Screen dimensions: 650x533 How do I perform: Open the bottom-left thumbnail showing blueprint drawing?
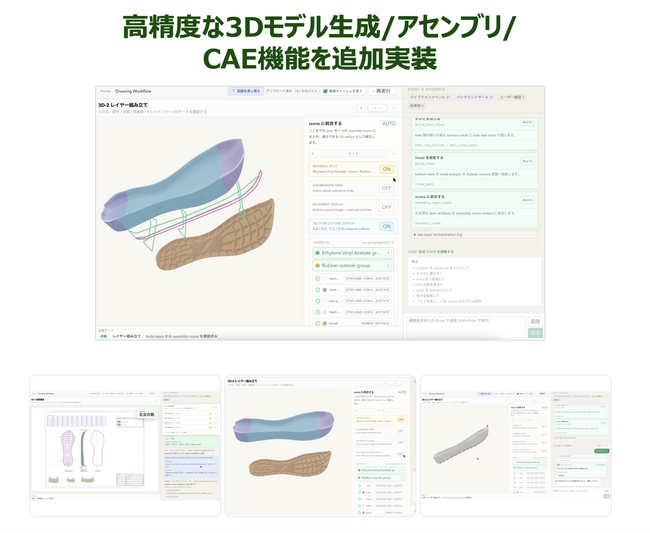click(125, 446)
